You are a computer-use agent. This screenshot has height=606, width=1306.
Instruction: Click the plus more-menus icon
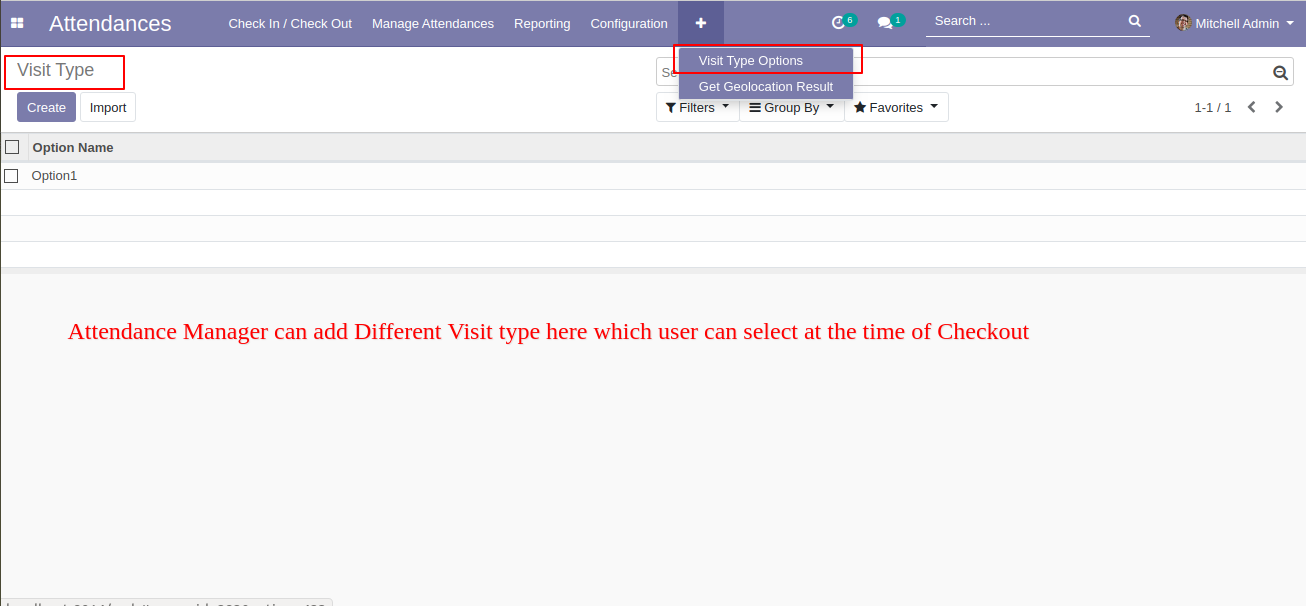click(701, 23)
